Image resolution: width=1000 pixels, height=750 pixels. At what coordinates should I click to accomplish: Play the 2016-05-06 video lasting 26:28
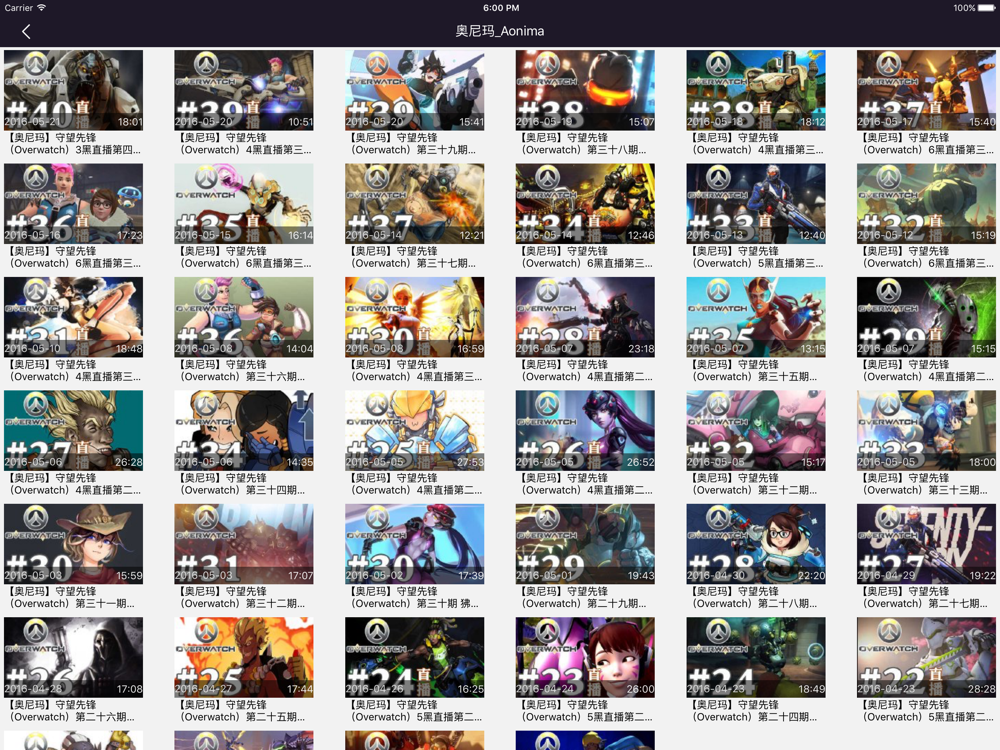(73, 430)
